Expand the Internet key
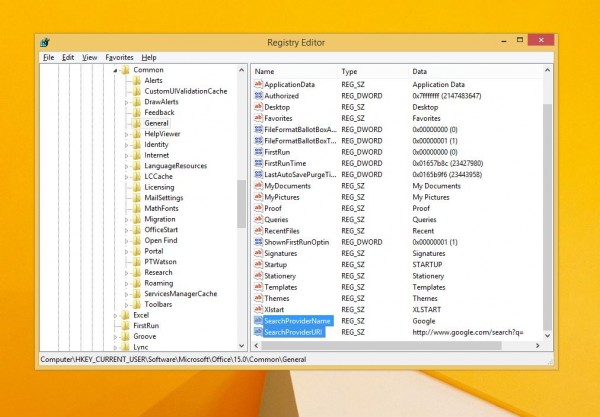600x417 pixels. (x=127, y=156)
